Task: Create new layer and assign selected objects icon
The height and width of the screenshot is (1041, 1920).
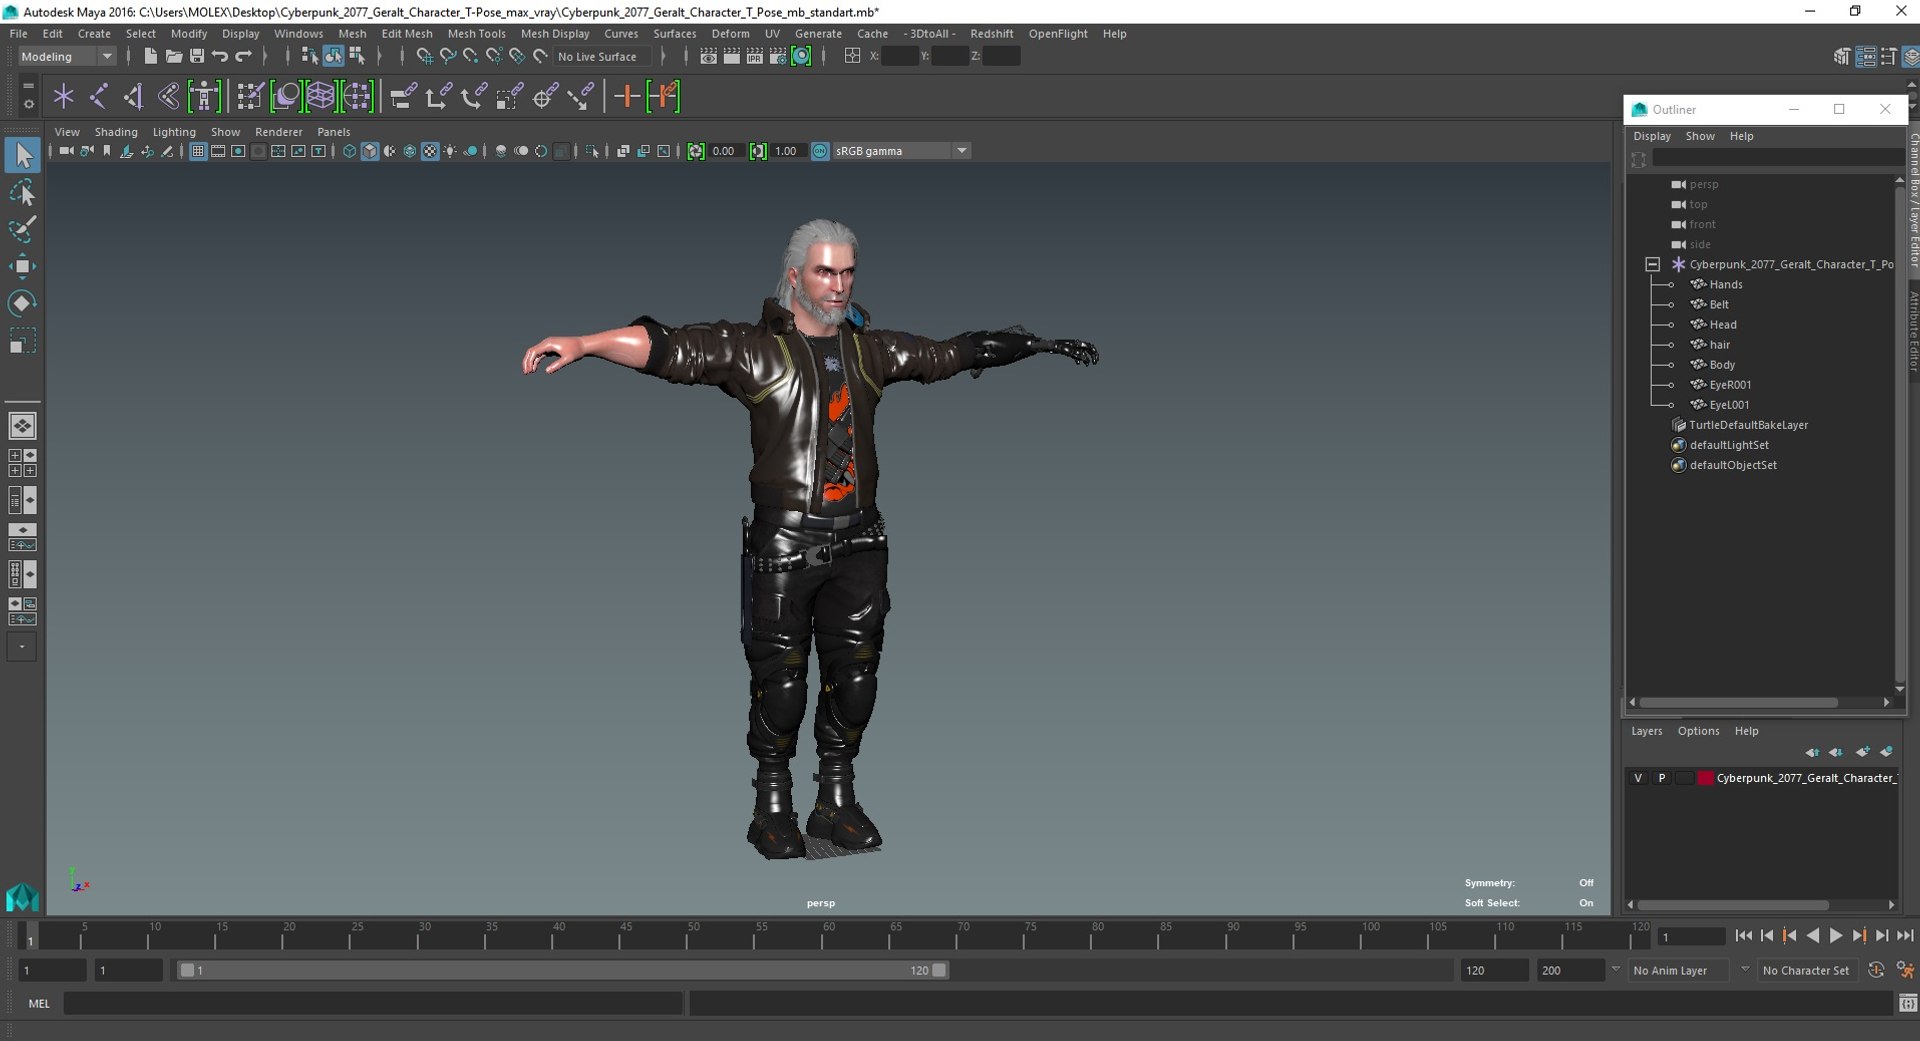Action: pos(1887,752)
